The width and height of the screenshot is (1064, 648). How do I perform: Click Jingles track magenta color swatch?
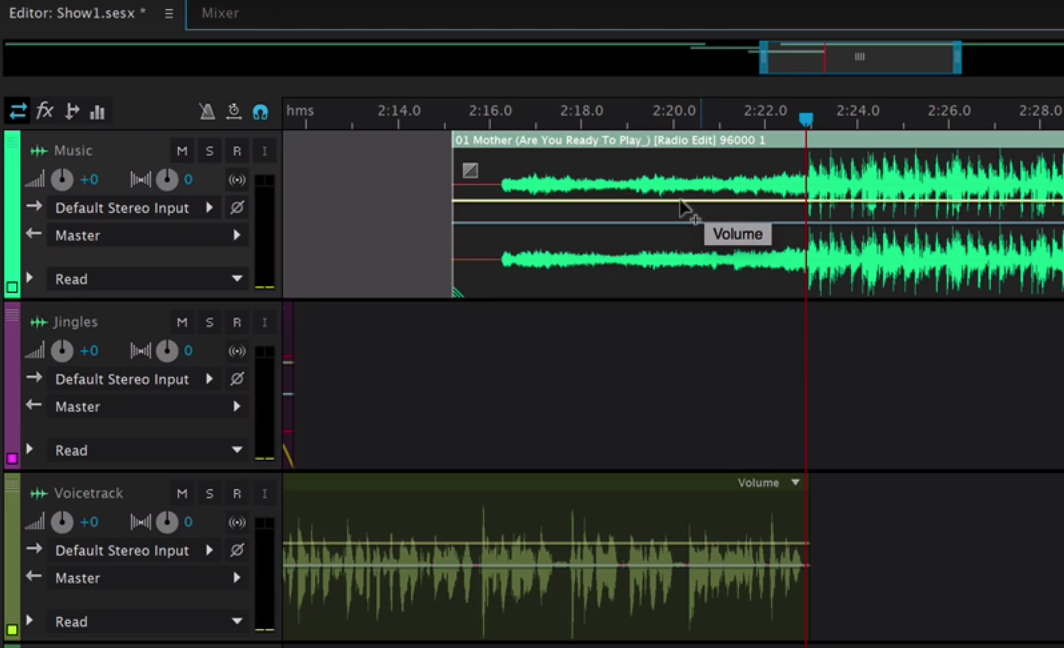(12, 459)
